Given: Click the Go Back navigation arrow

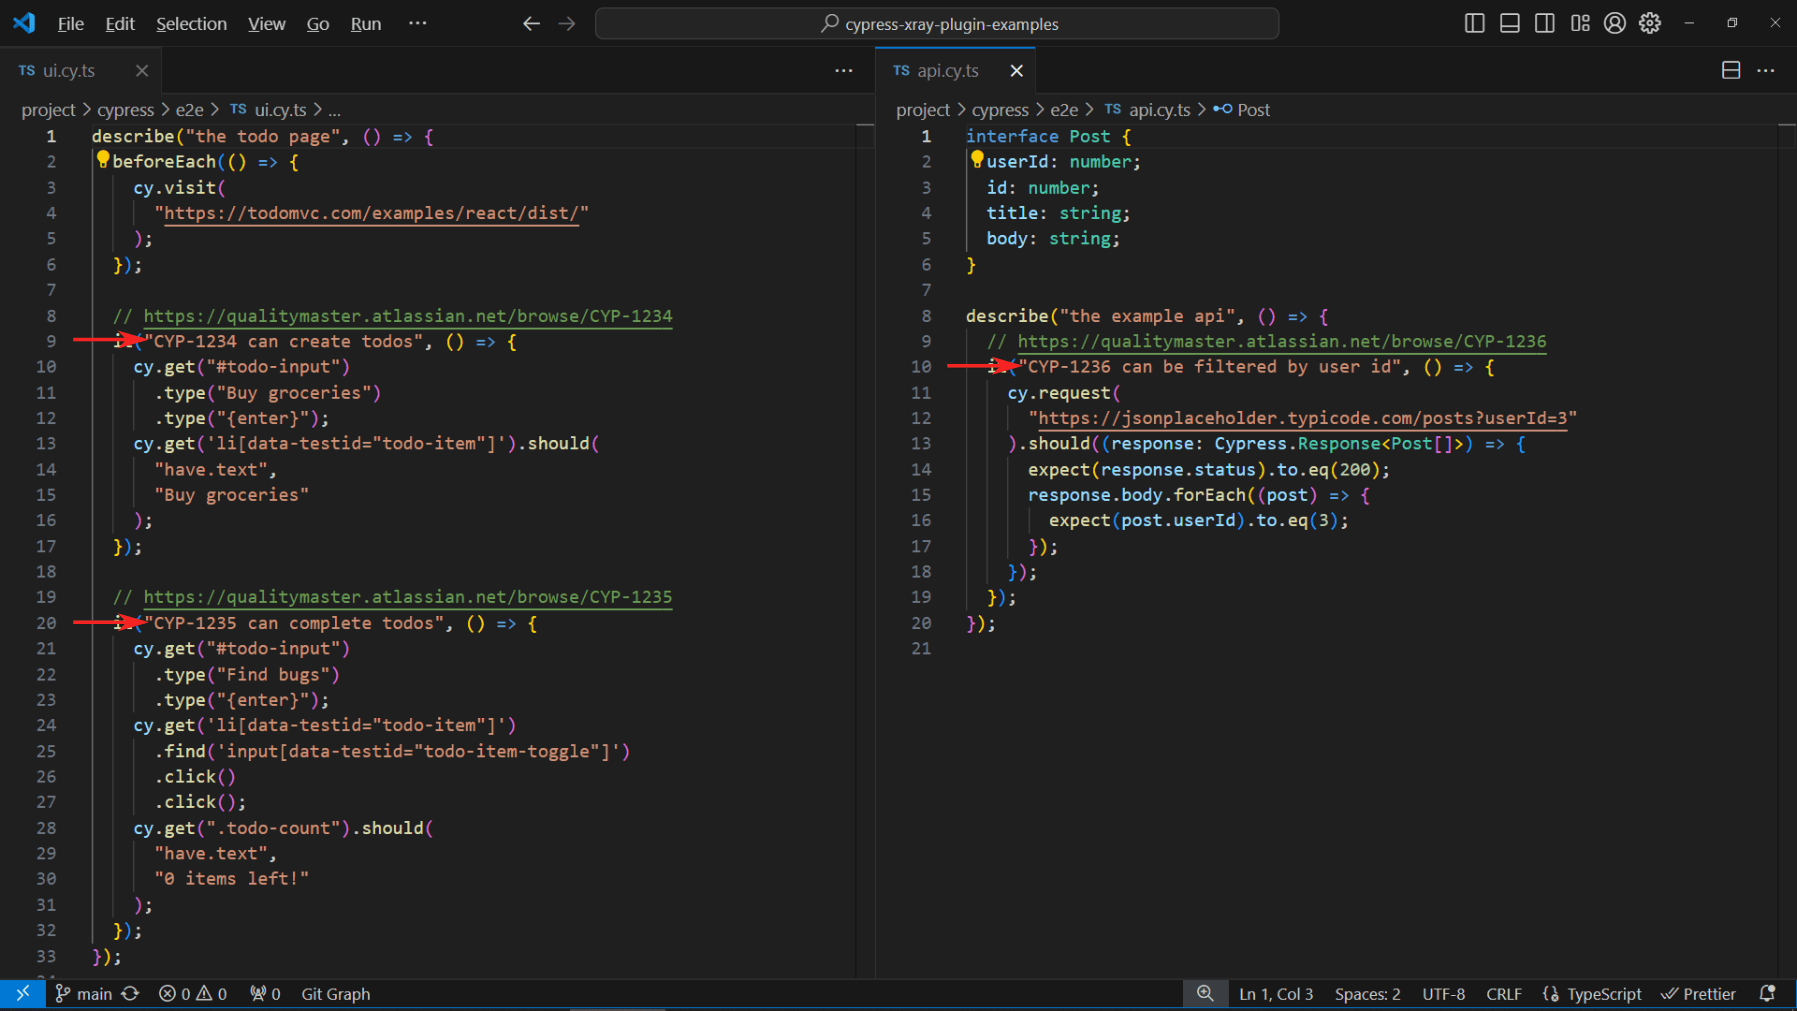Looking at the screenshot, I should click(531, 23).
